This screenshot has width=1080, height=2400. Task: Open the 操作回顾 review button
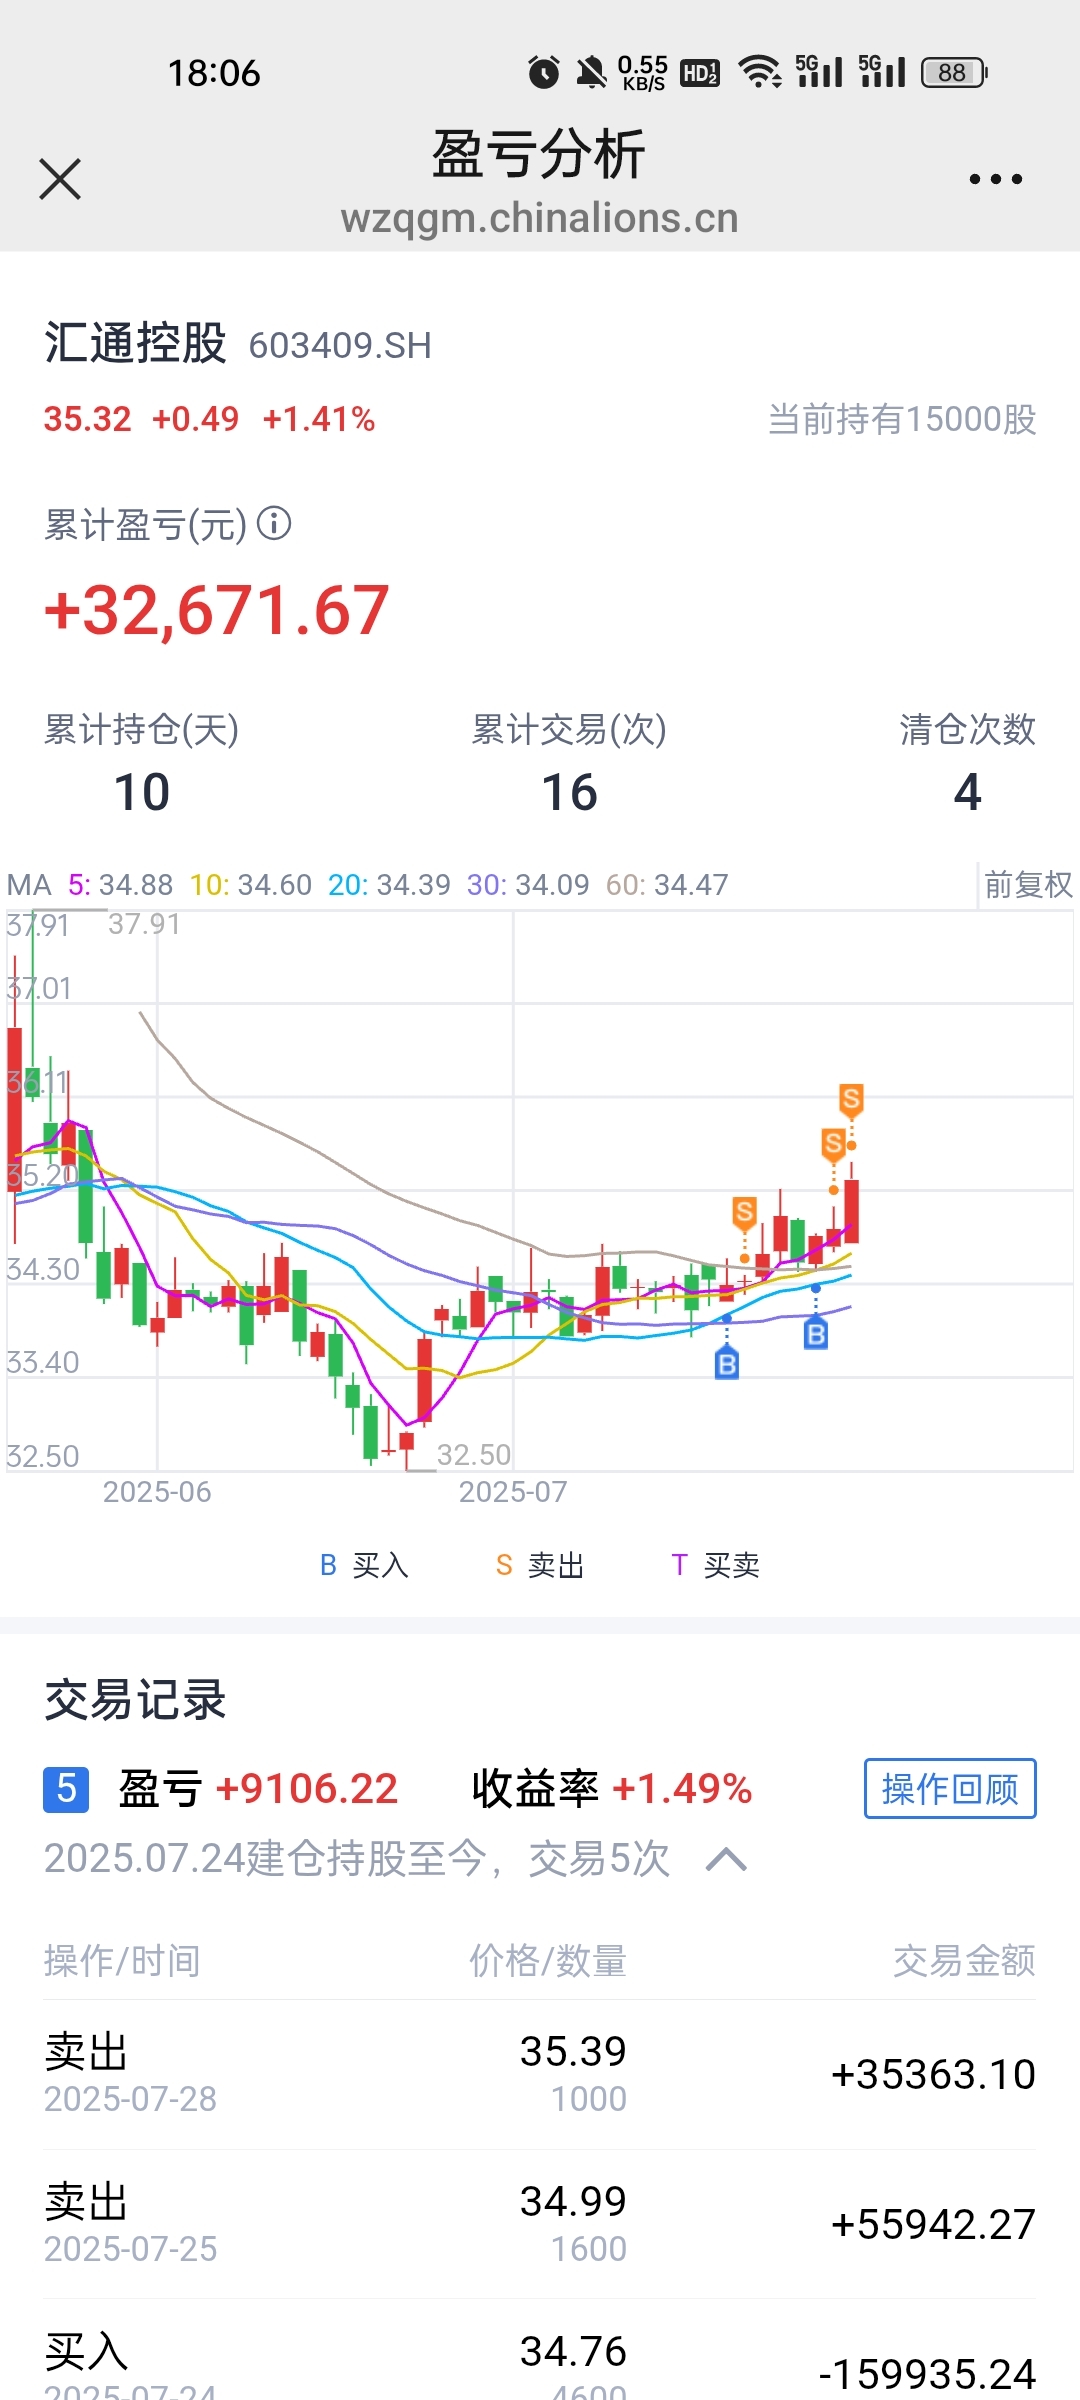(x=950, y=1789)
